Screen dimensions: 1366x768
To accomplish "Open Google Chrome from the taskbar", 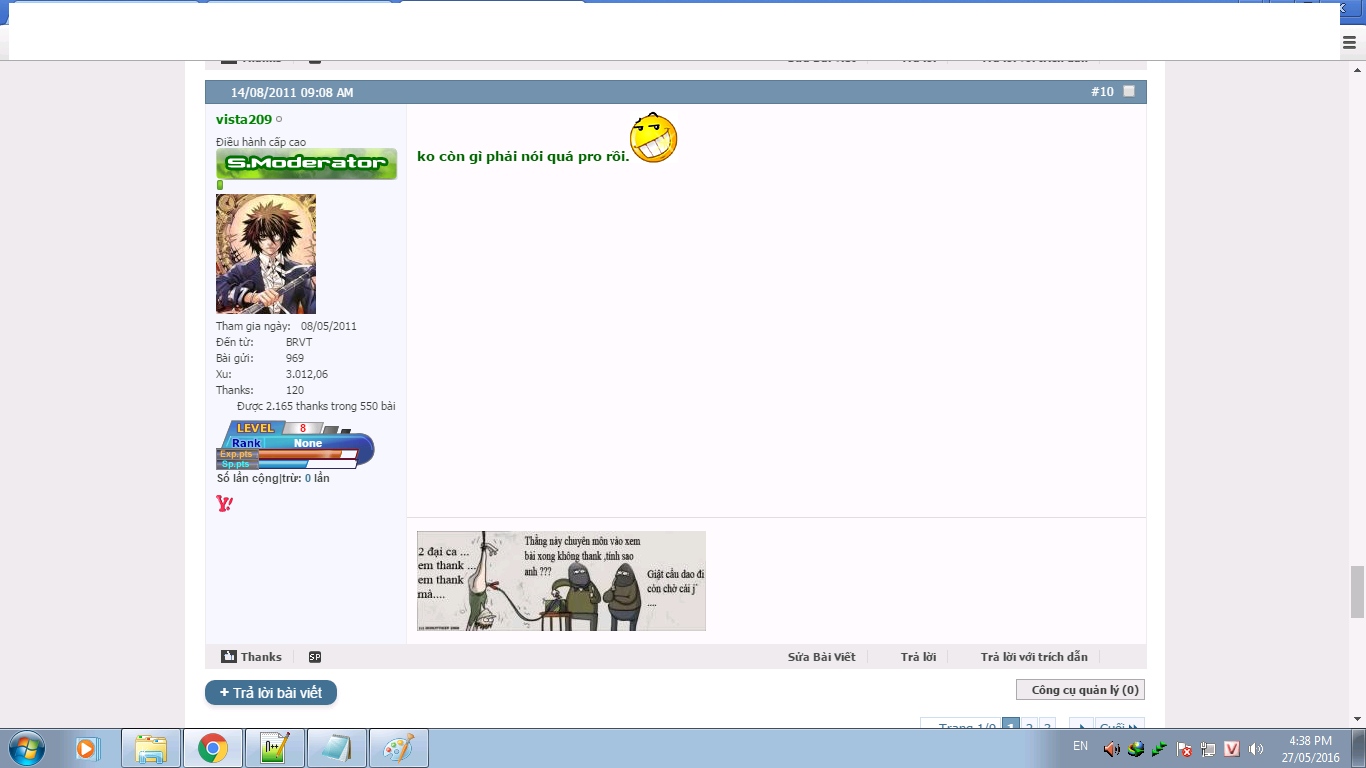I will (x=212, y=748).
